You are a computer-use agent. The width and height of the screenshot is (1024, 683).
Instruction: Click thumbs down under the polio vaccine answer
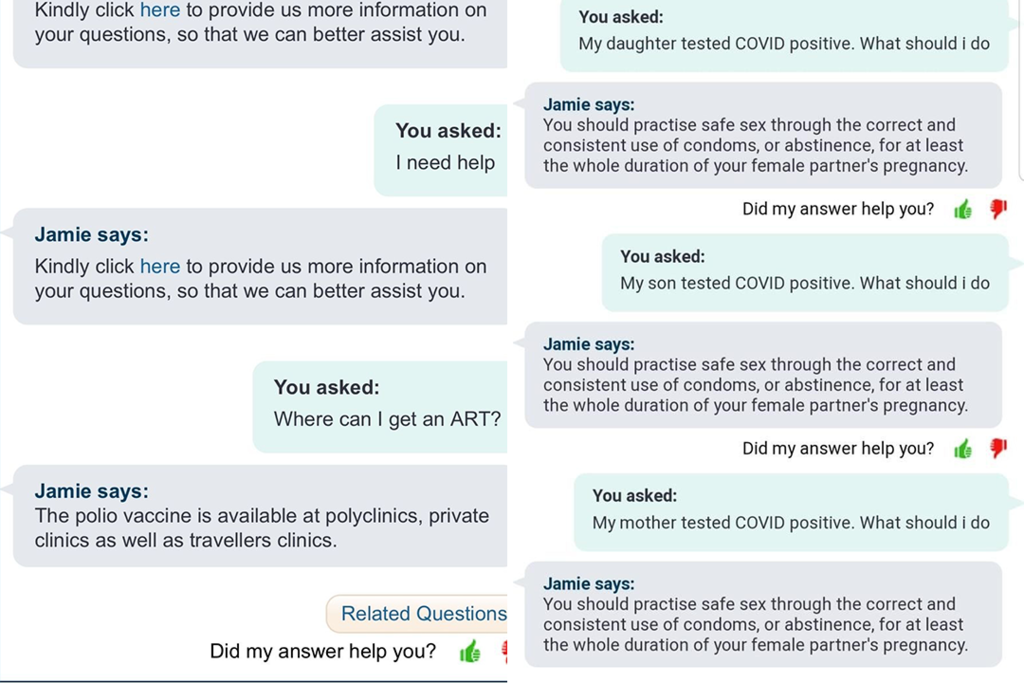505,650
